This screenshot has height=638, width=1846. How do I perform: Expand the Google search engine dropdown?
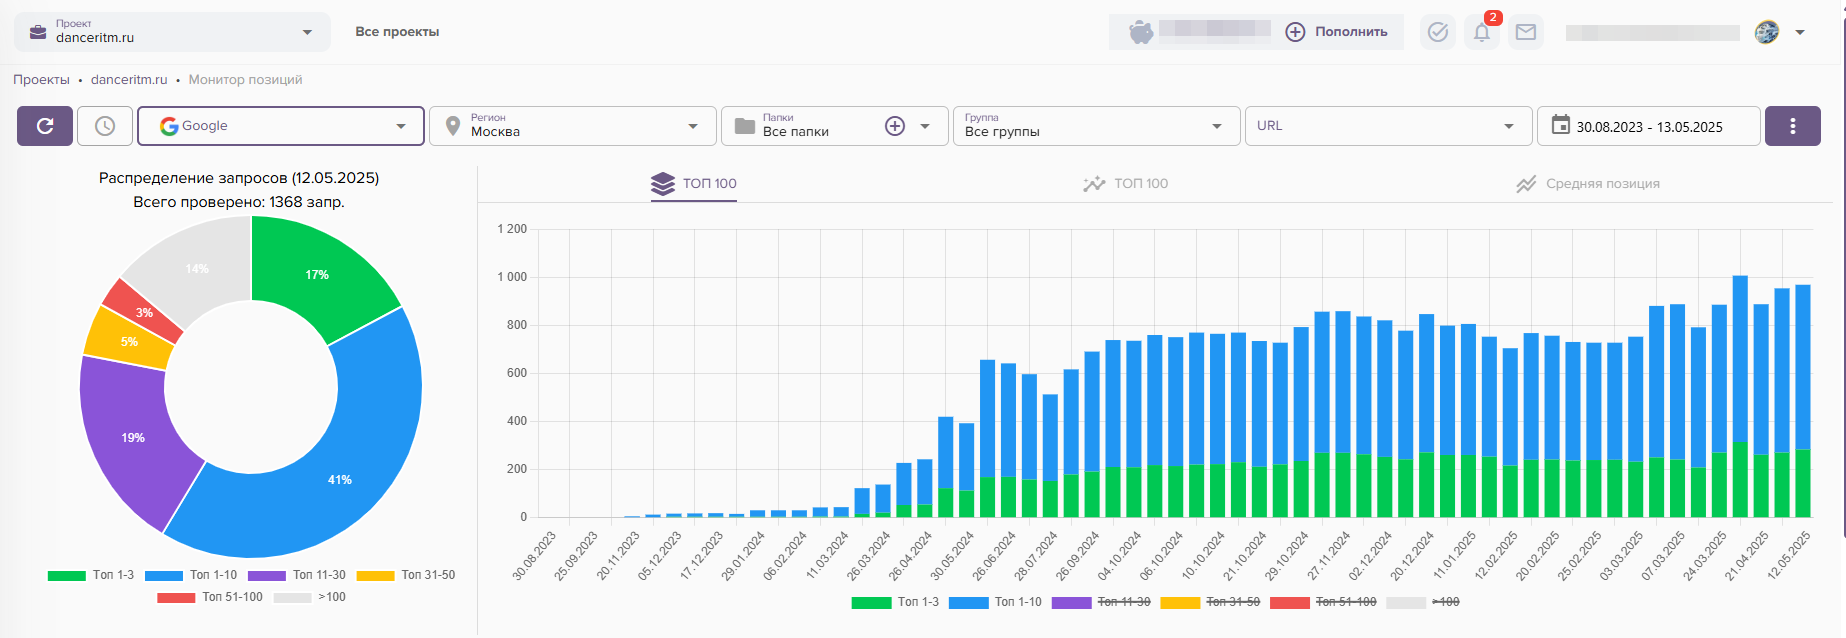(281, 126)
